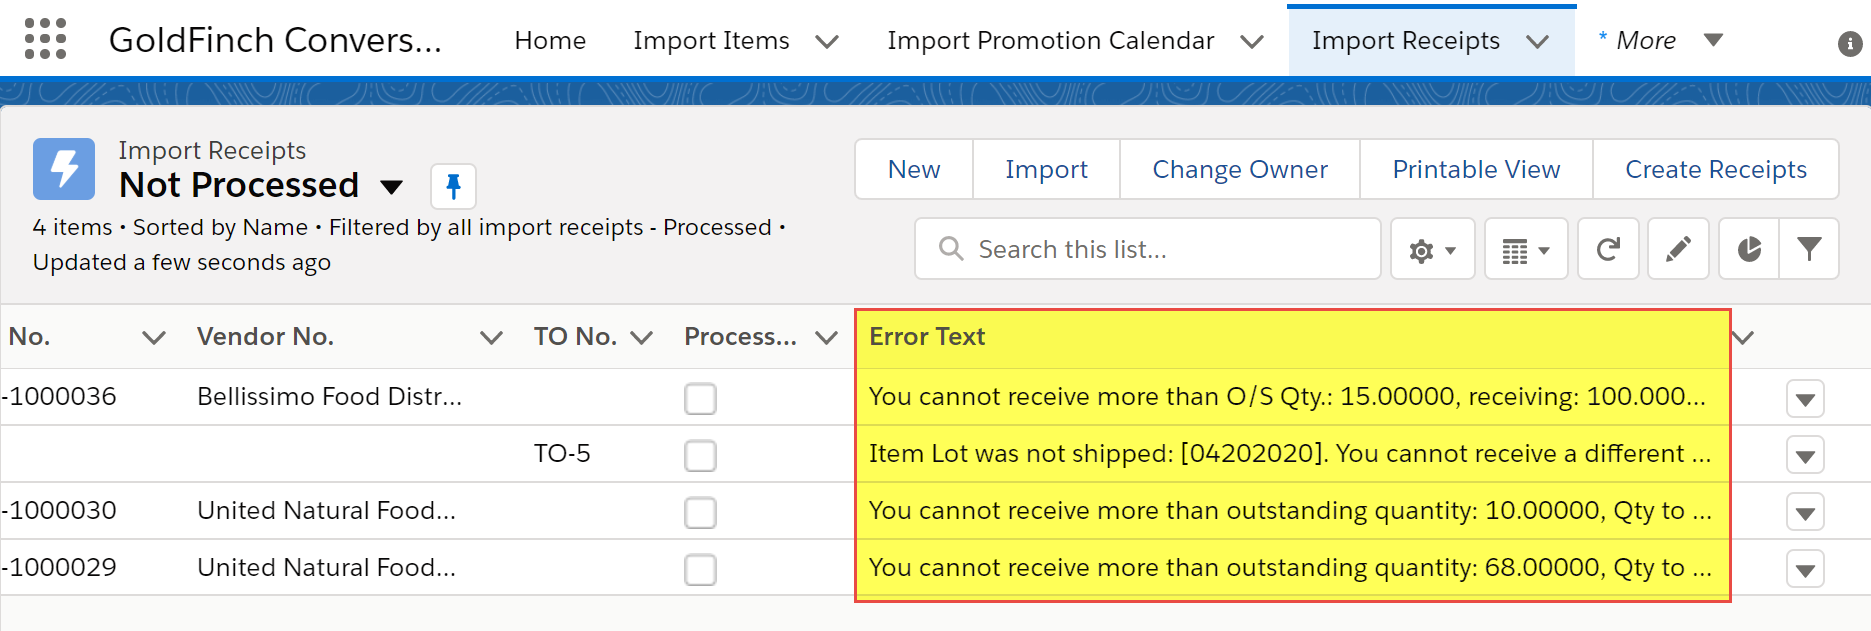The width and height of the screenshot is (1871, 631).
Task: Open the App Launcher grid icon
Action: [45, 39]
